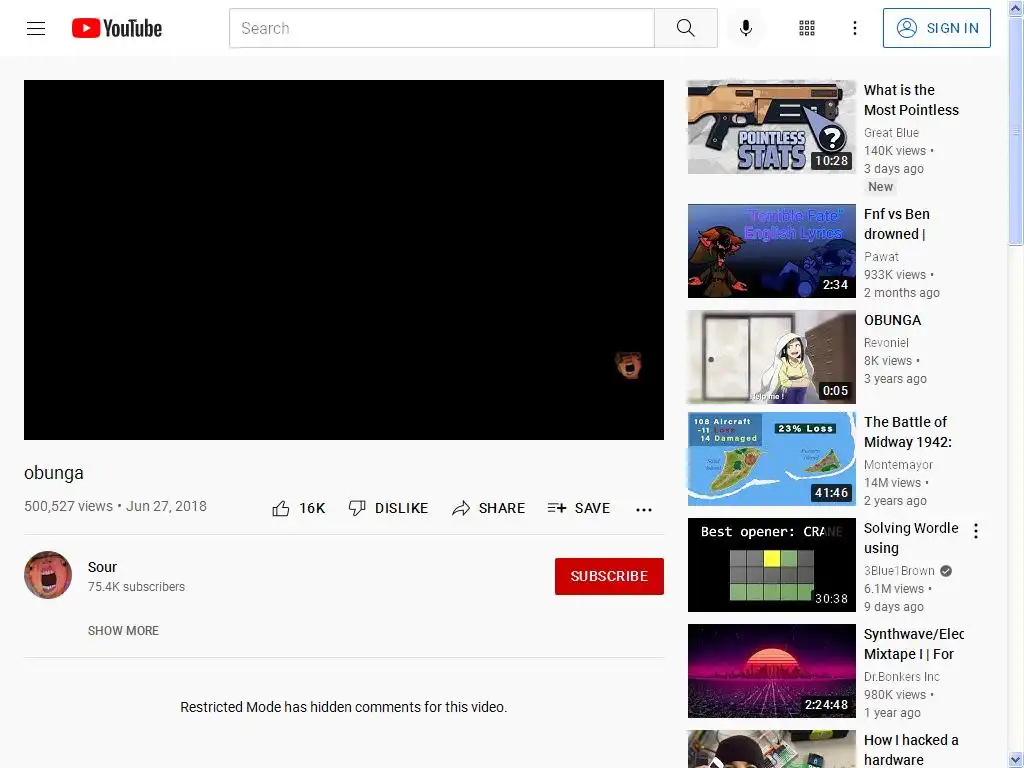Click the DISLIKE thumbs-down button
Screen dimensions: 1024x768
(389, 508)
